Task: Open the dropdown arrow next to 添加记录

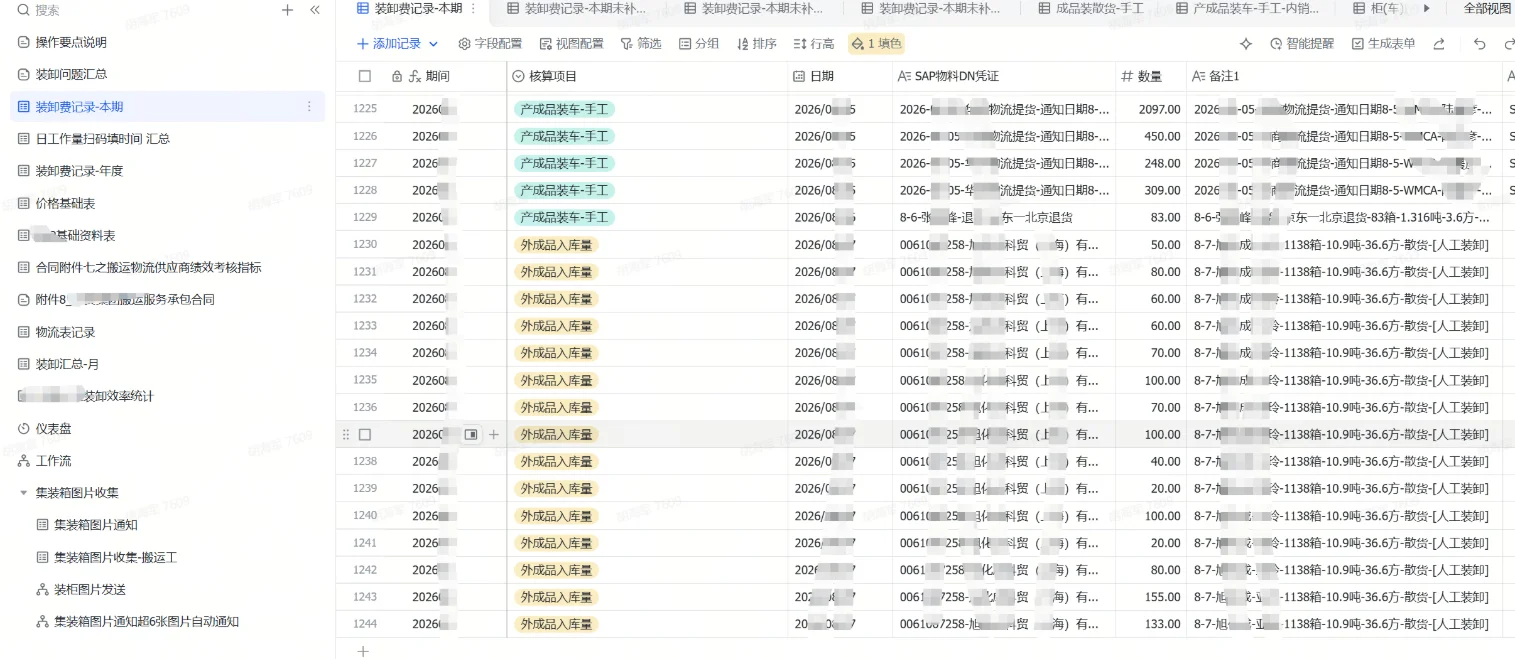Action: coord(433,44)
